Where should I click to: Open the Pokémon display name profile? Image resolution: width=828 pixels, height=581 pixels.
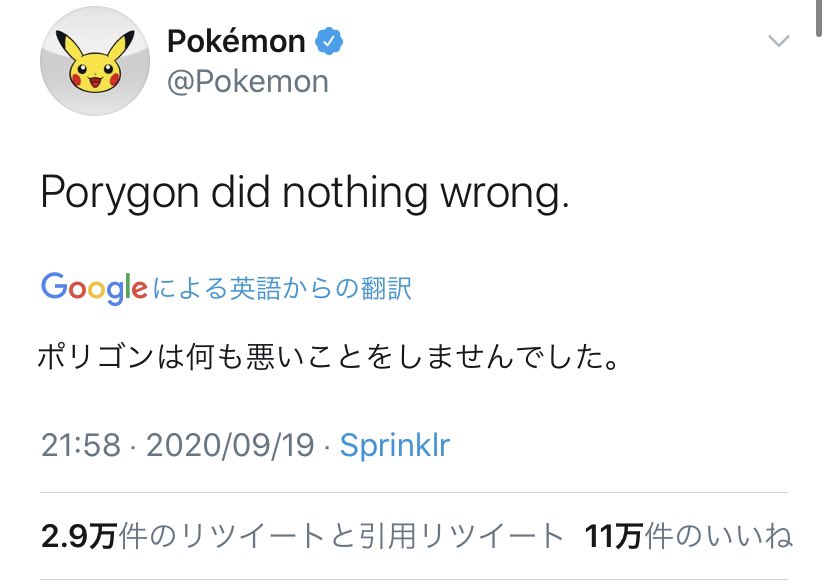236,41
